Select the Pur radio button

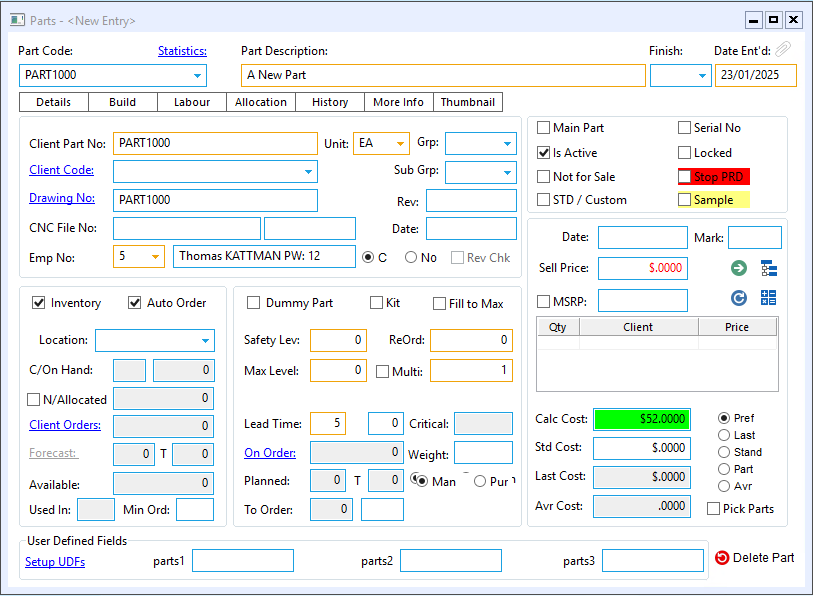coord(480,481)
